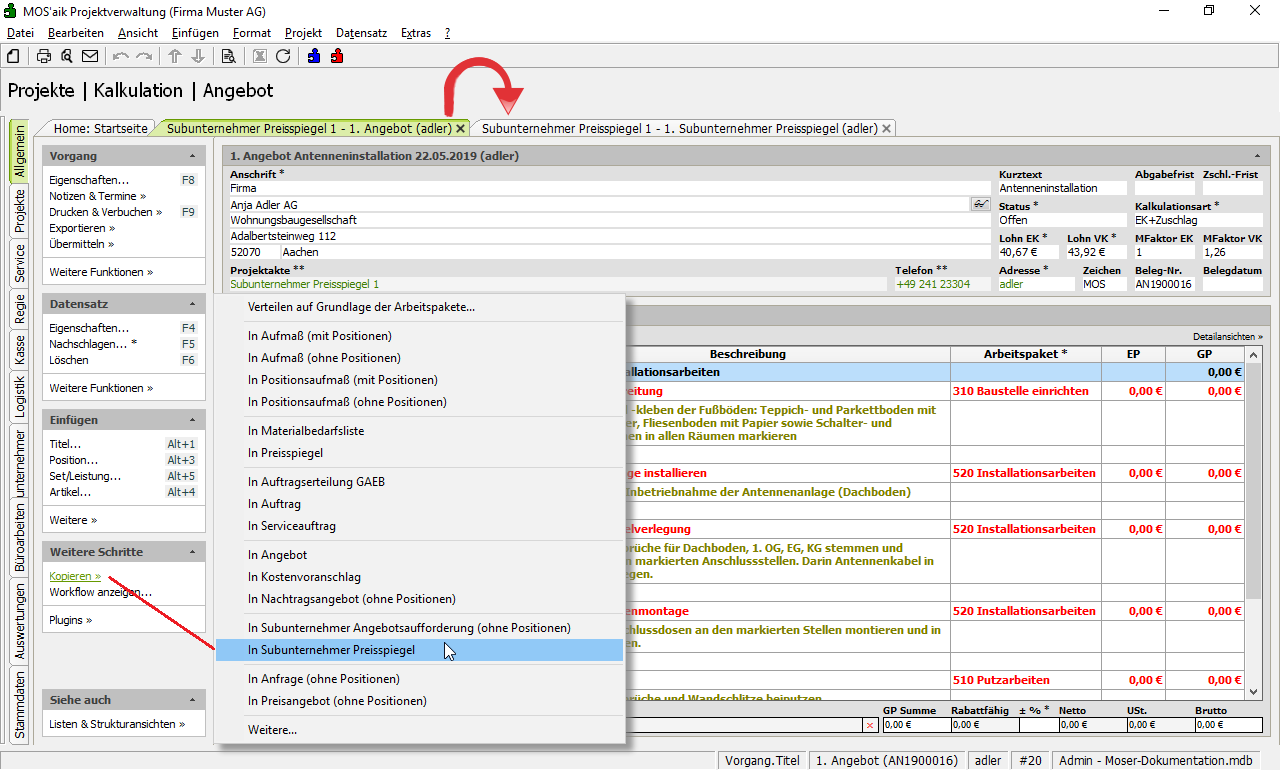Click the Kurztext field Antenneninstallation
Image resolution: width=1280 pixels, height=770 pixels.
coord(1062,188)
